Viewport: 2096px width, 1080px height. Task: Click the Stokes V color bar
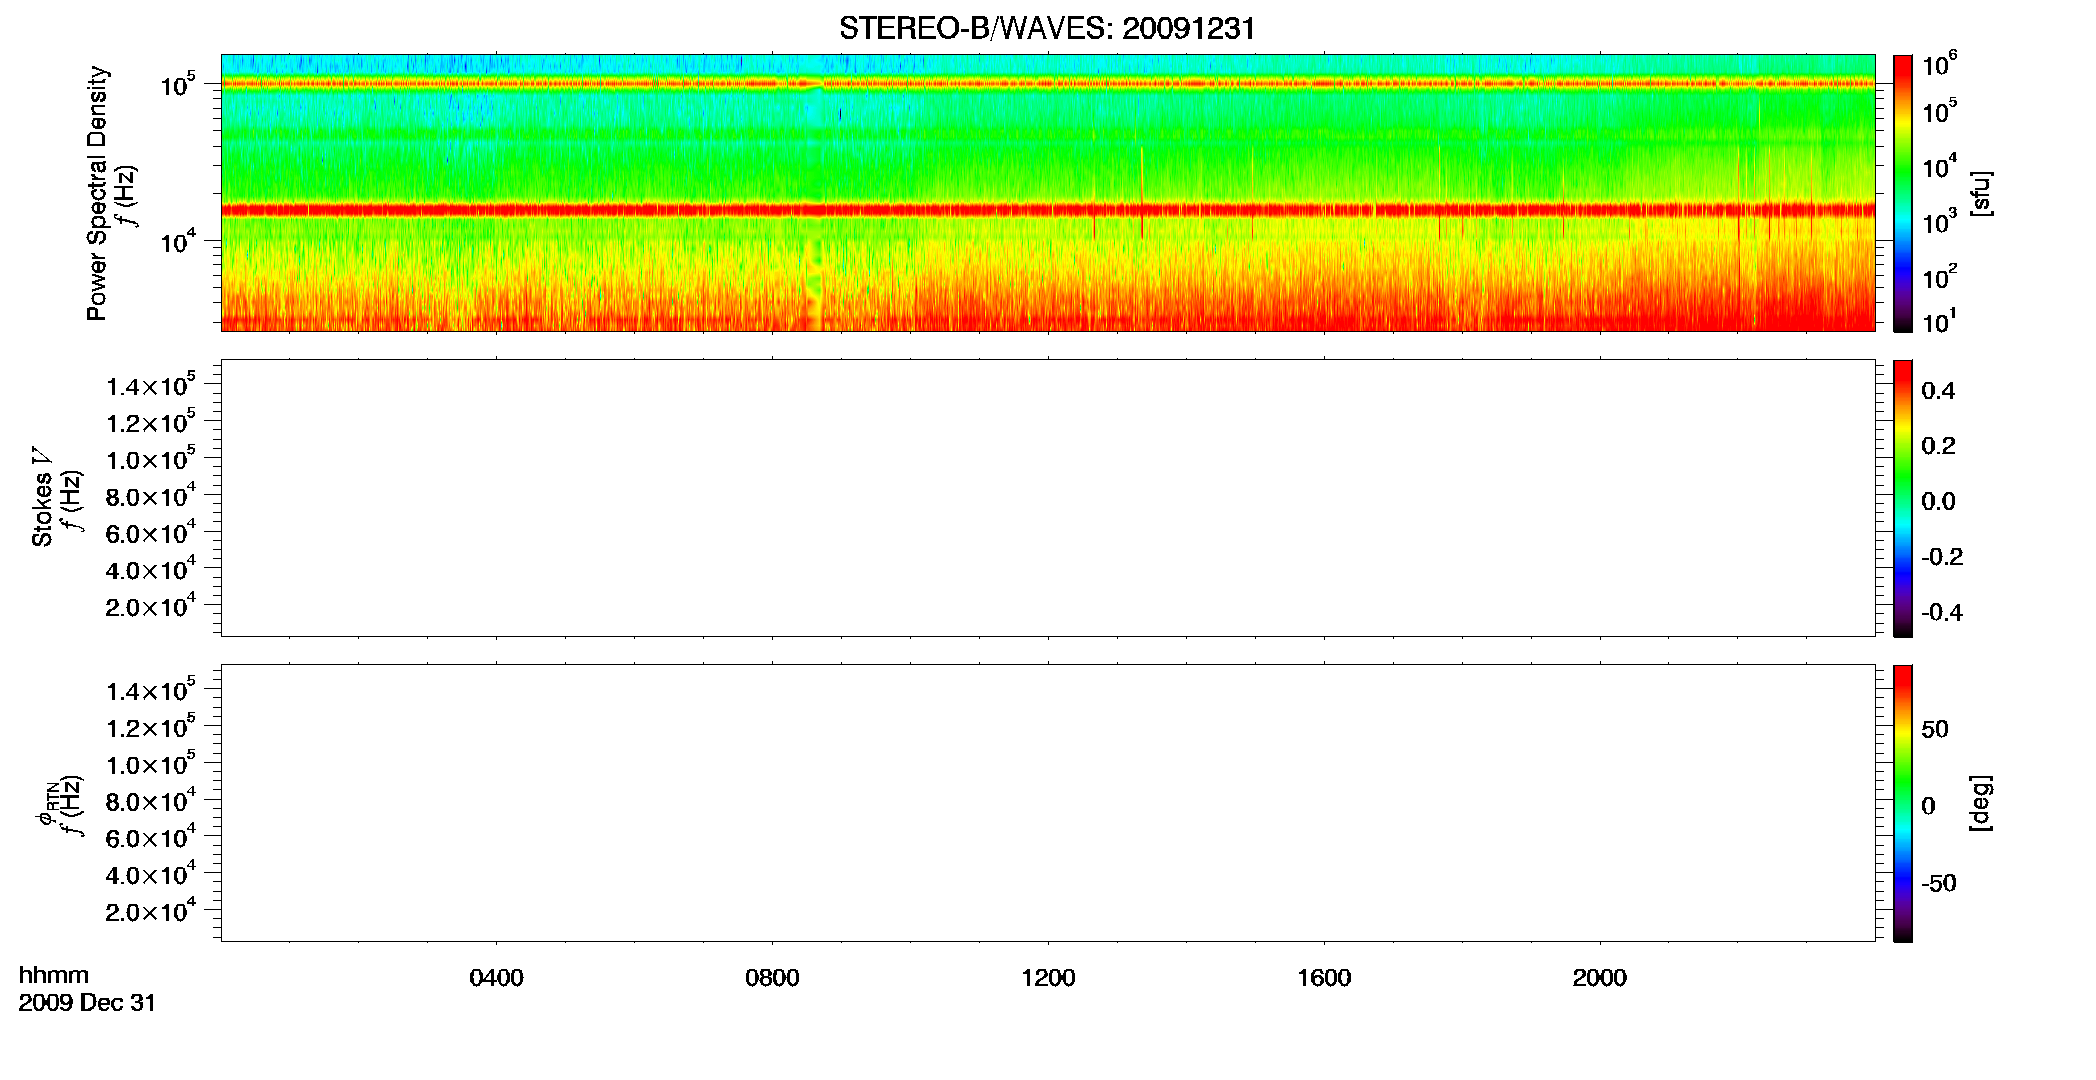pyautogui.click(x=1903, y=498)
